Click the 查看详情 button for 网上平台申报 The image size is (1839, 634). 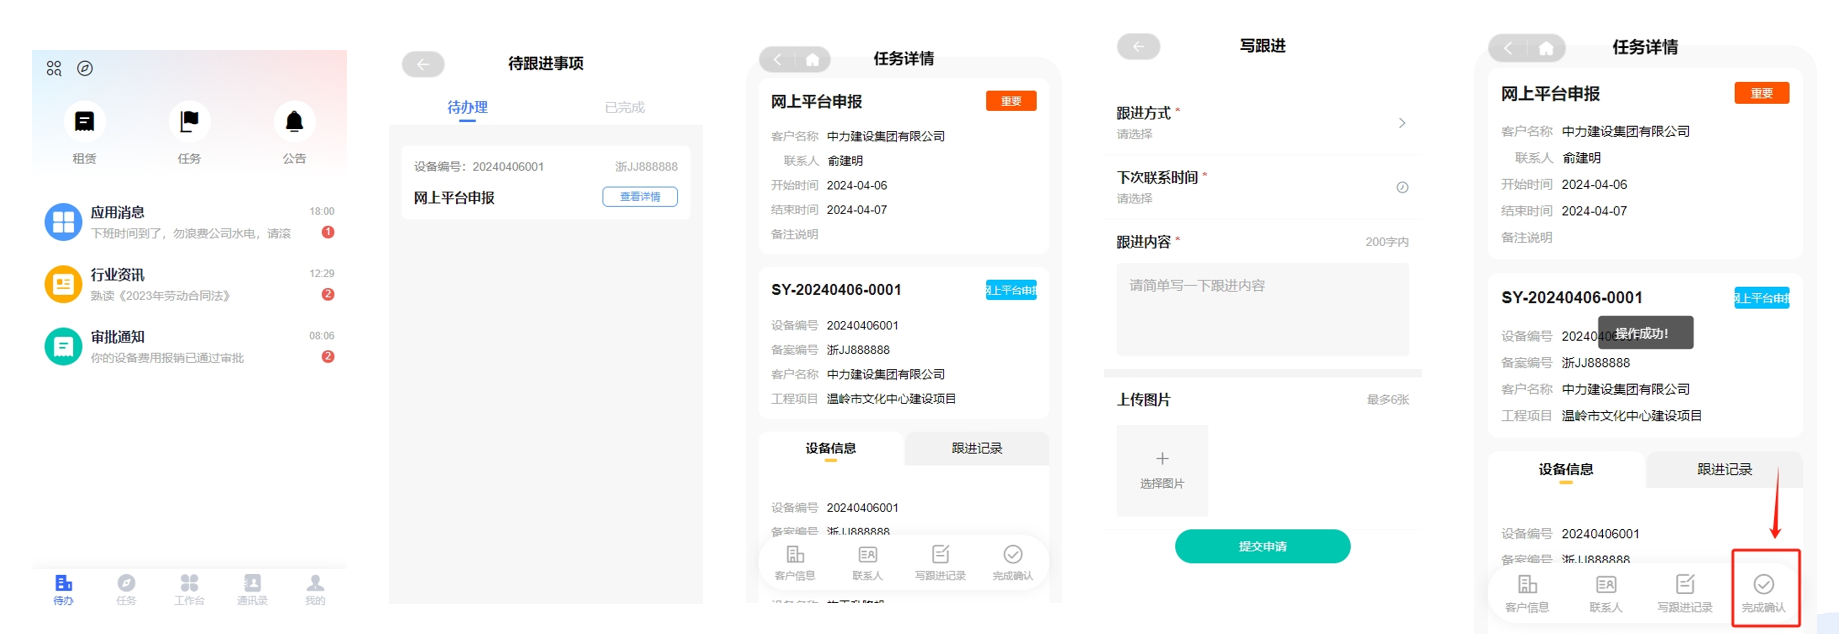[x=640, y=197]
